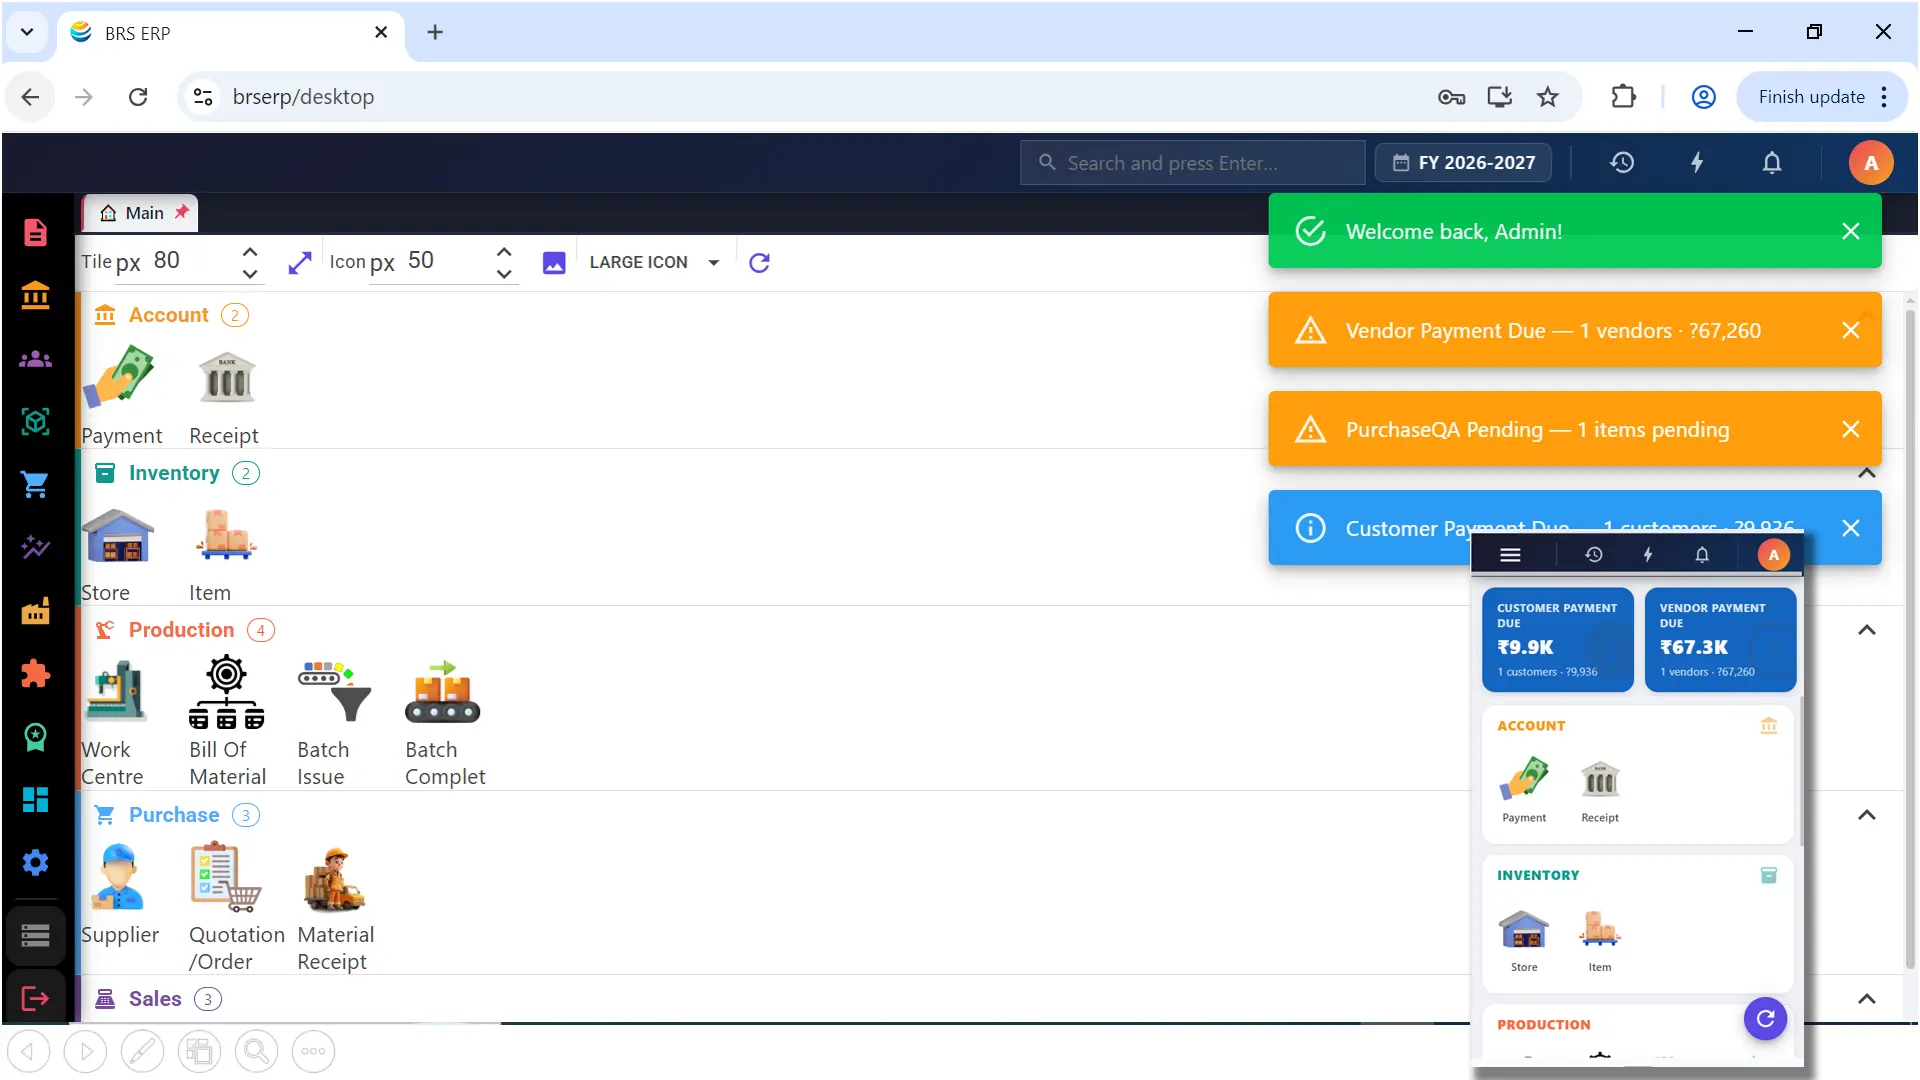Viewport: 1920px width, 1080px height.
Task: Click the blue dashboard tiles sidebar icon
Action: (35, 800)
